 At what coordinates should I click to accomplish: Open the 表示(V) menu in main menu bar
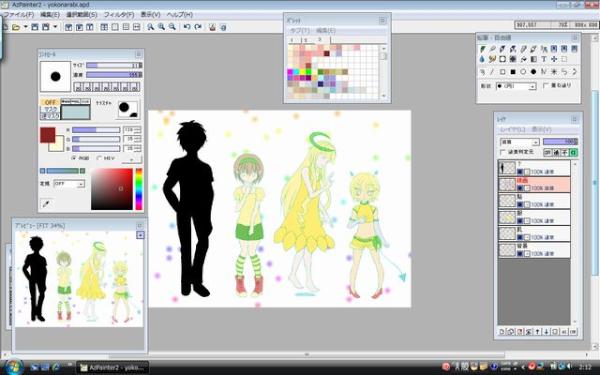pos(150,15)
